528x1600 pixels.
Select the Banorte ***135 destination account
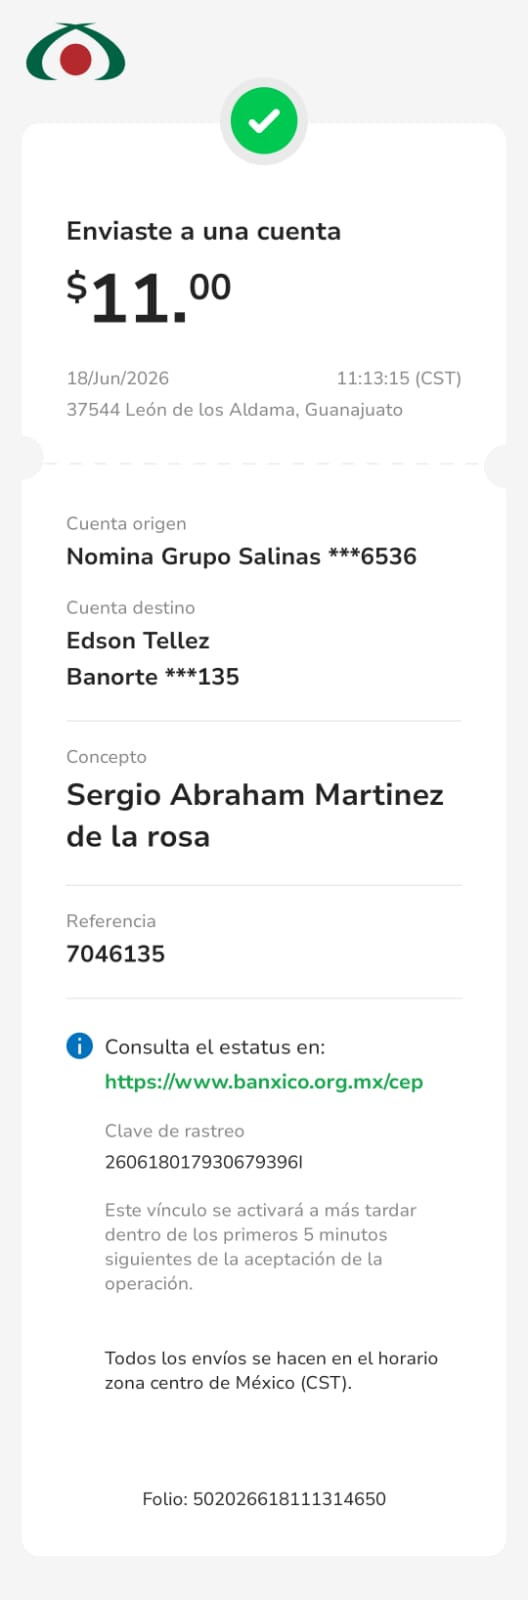click(x=153, y=677)
